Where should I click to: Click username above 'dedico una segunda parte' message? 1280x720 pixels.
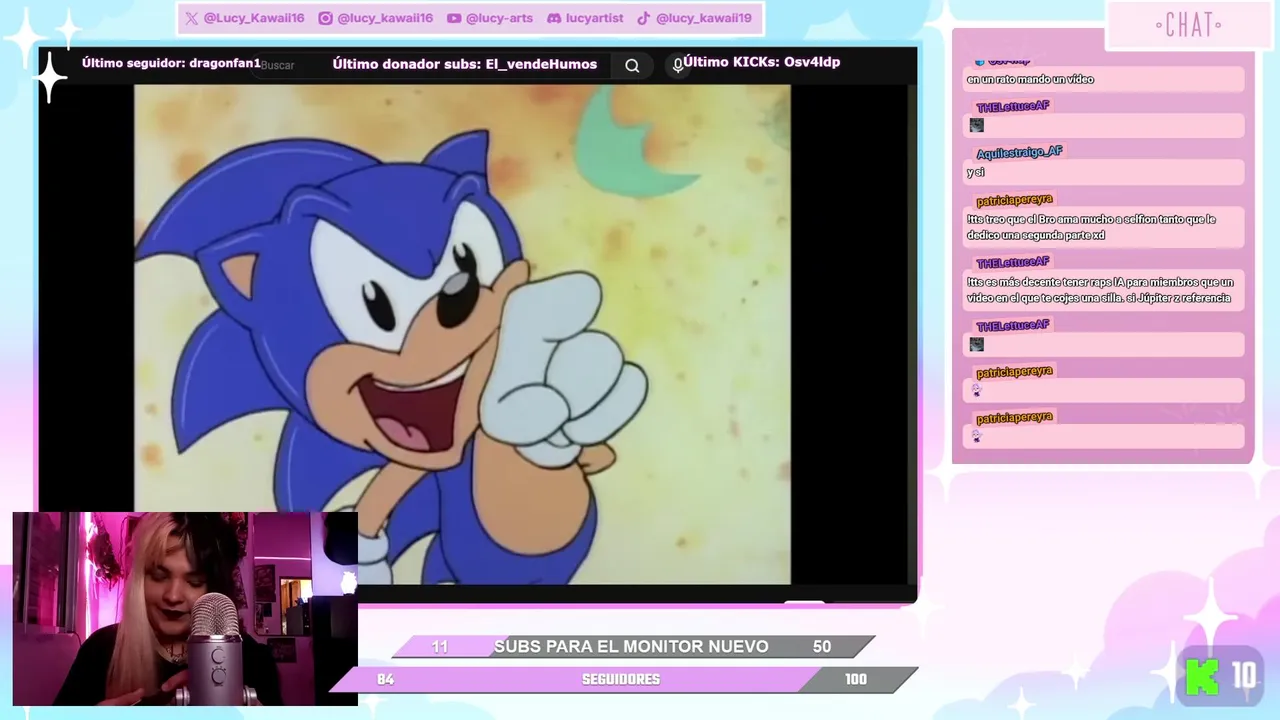pos(1014,200)
